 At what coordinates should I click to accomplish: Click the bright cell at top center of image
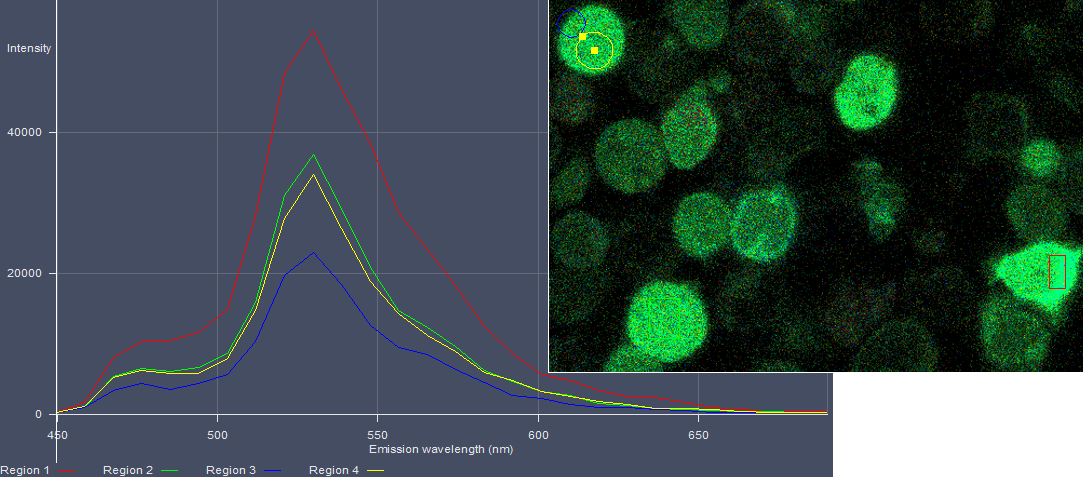pos(868,92)
